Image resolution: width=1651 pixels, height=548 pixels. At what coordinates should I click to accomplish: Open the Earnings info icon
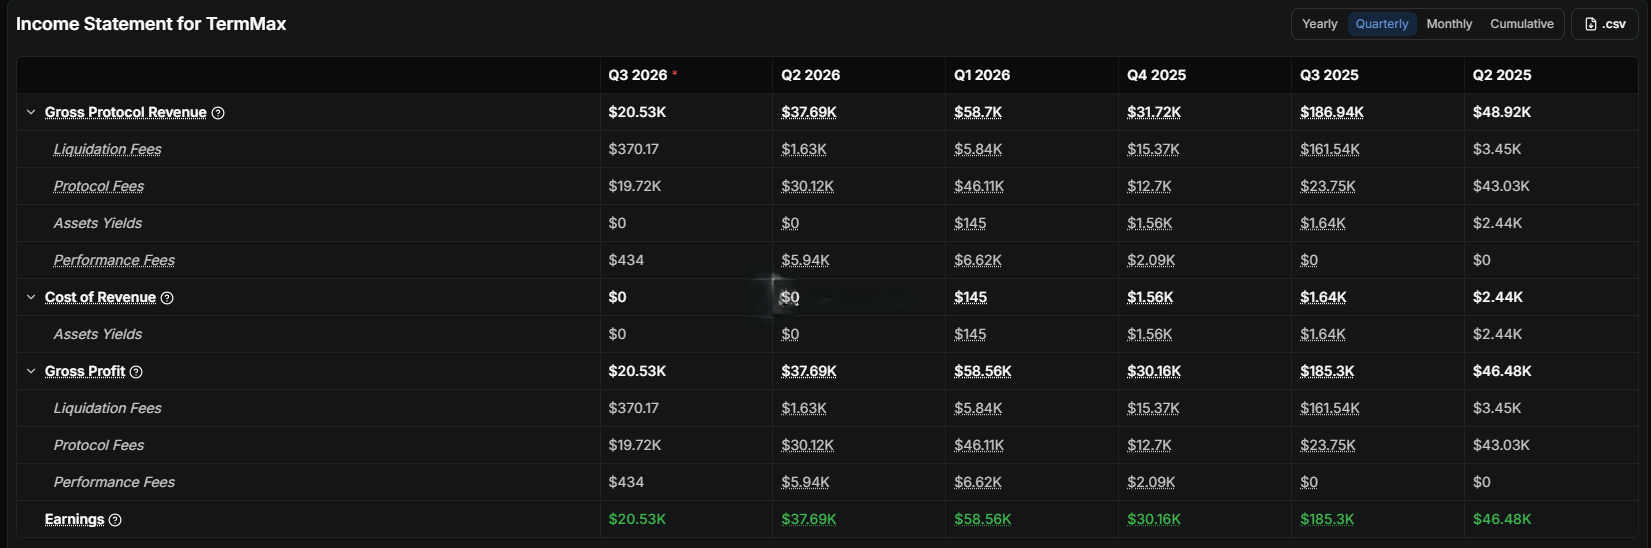point(115,520)
